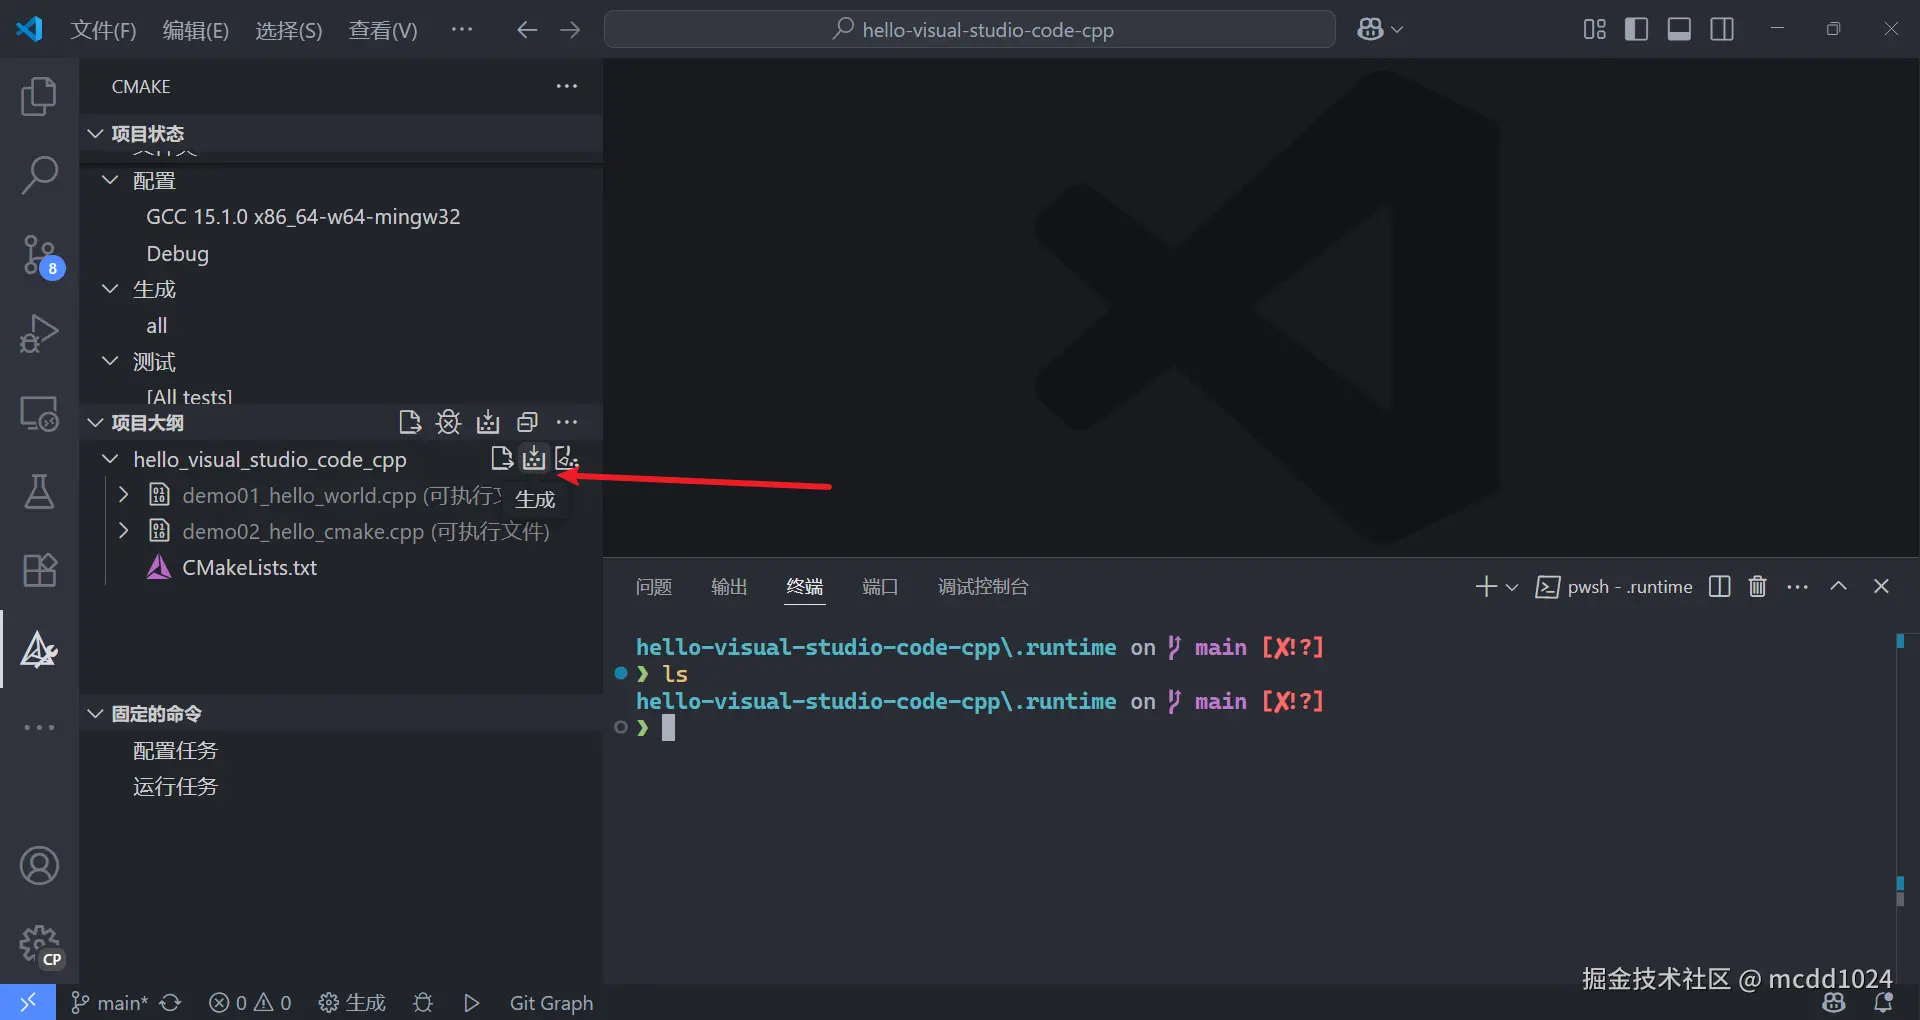Viewport: 1920px width, 1020px height.
Task: Open the 选择(S) menu
Action: click(289, 30)
